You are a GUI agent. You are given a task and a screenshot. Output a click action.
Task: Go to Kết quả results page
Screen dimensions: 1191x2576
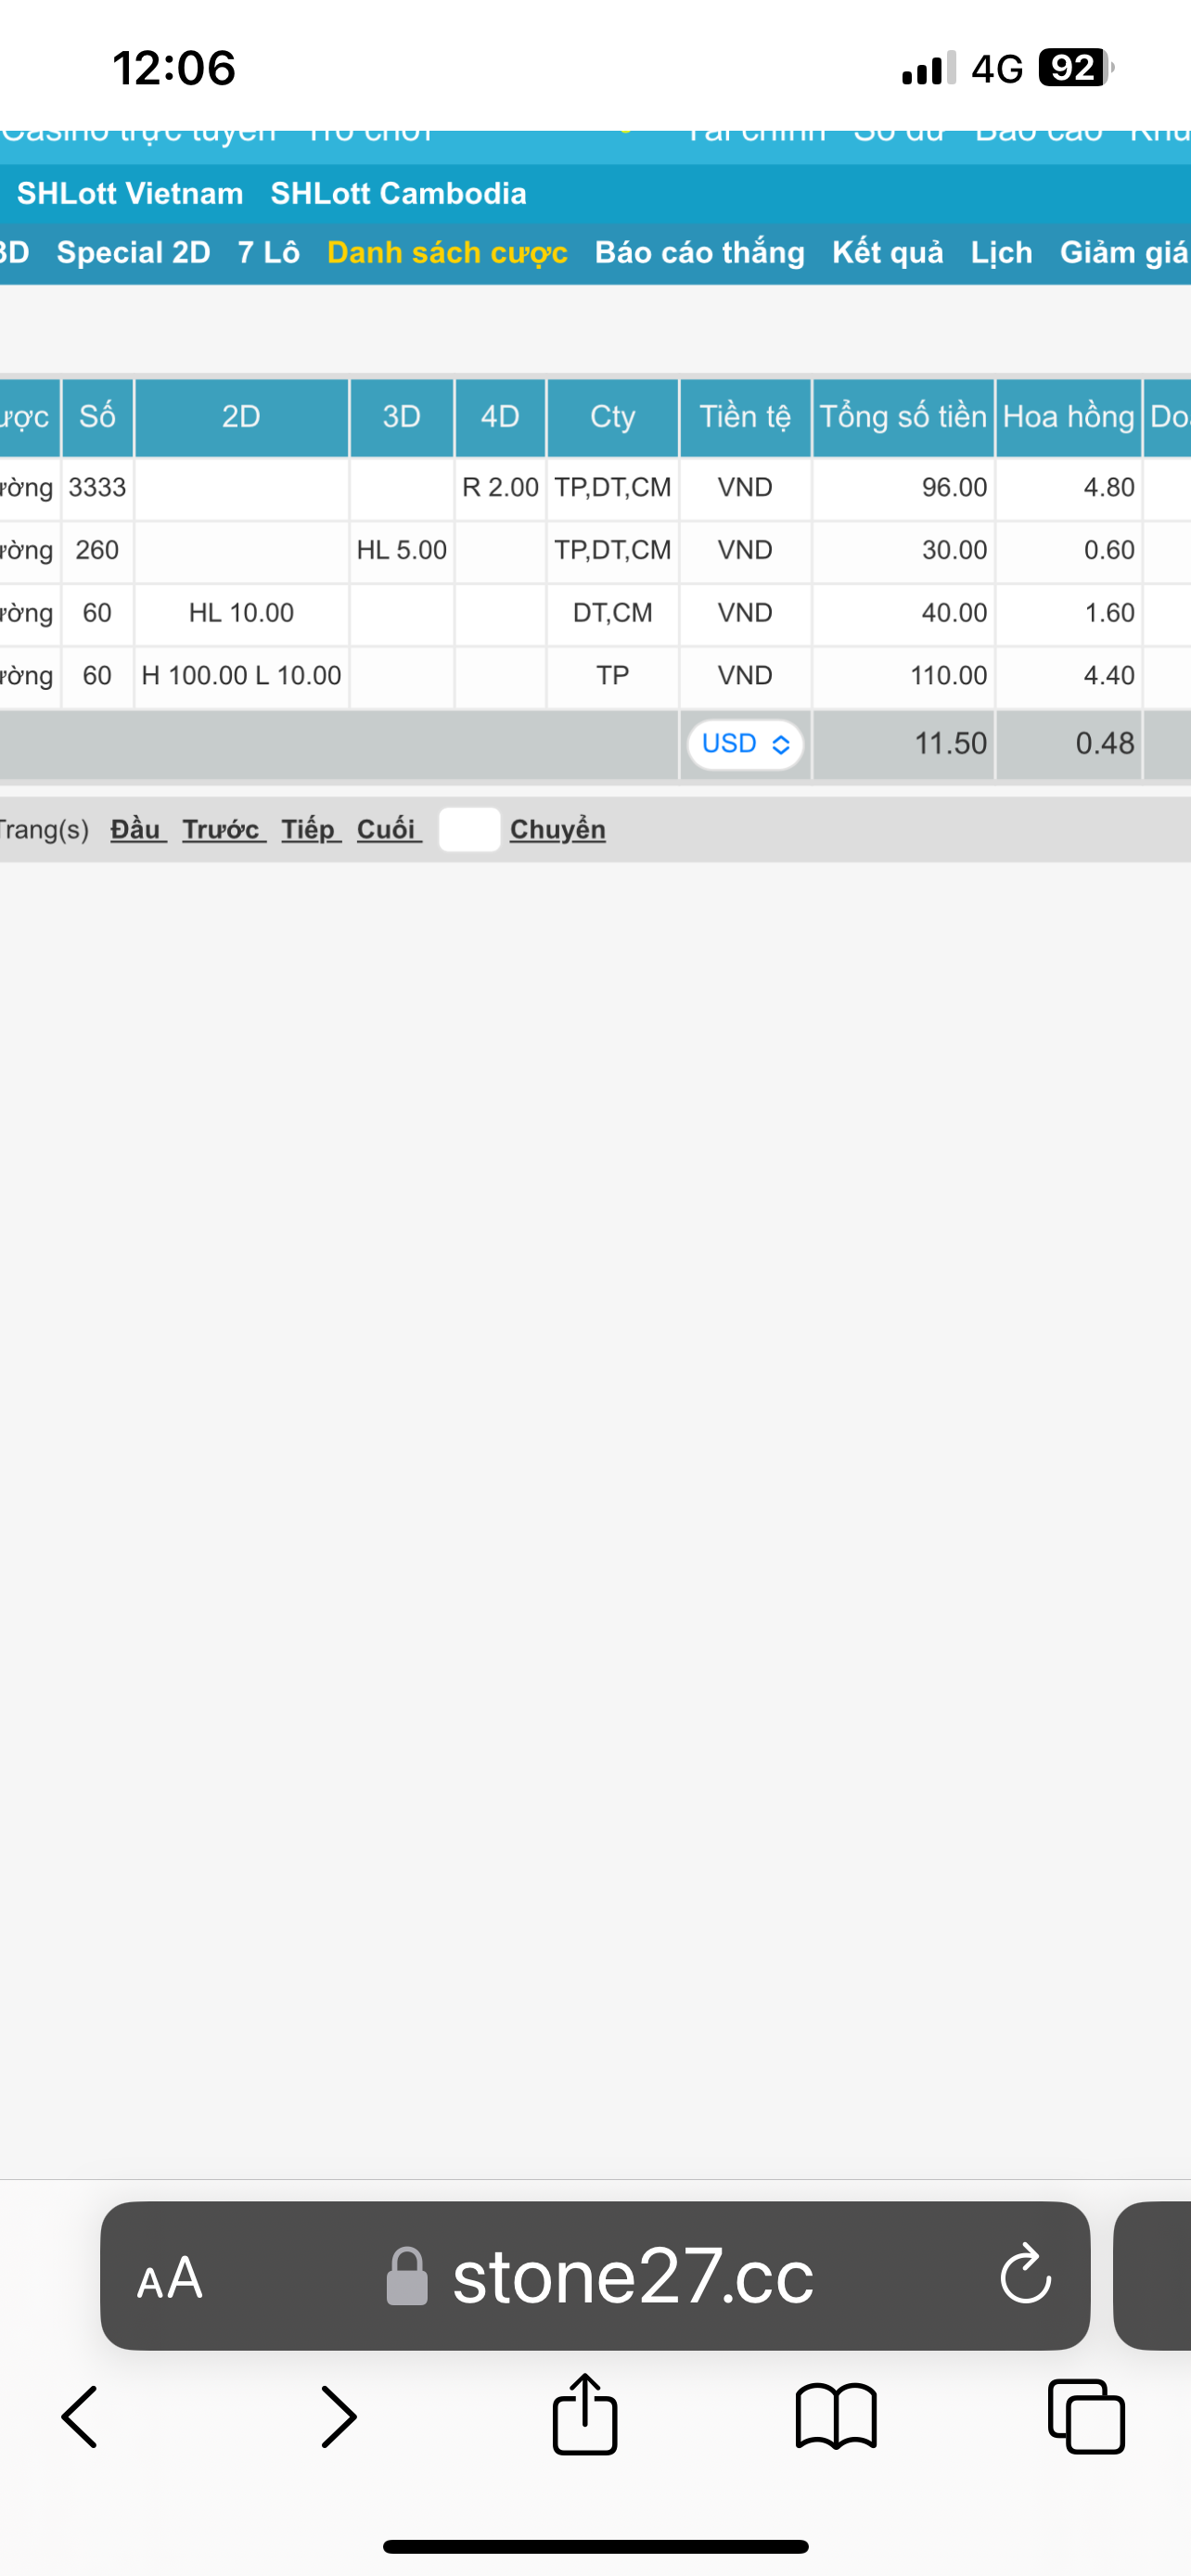887,252
